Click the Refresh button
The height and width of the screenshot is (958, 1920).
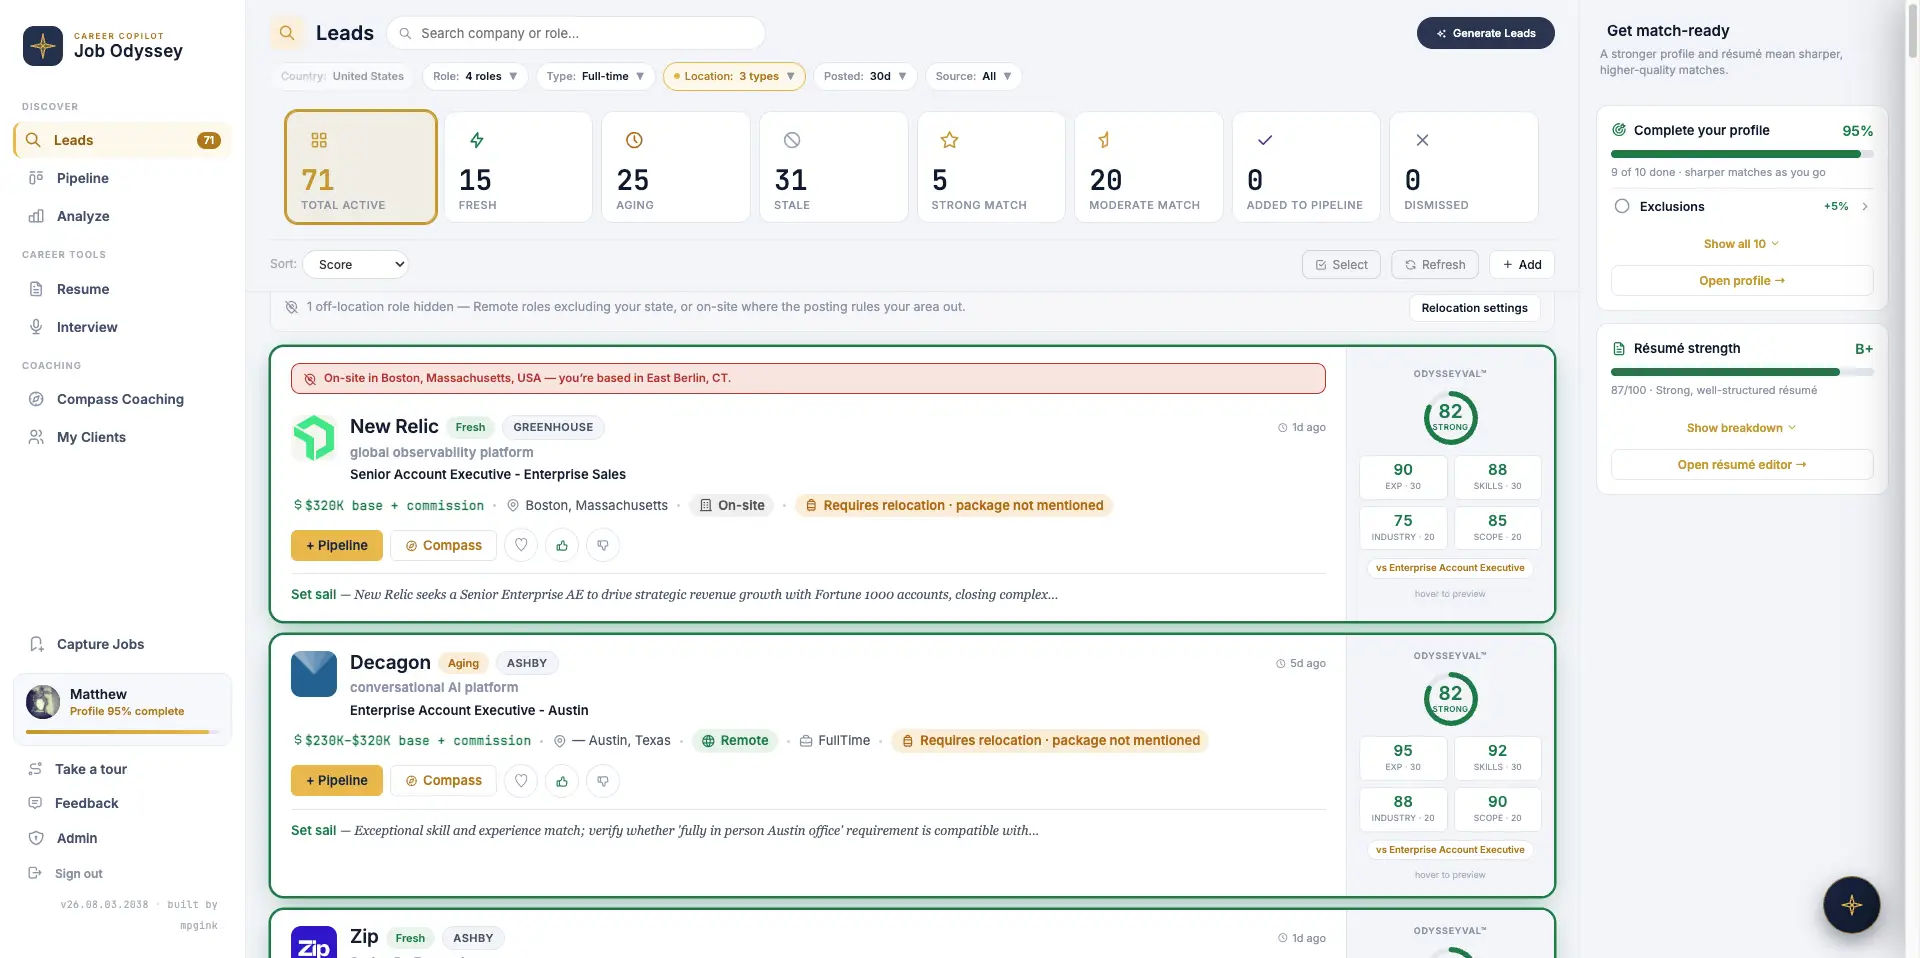coord(1435,265)
